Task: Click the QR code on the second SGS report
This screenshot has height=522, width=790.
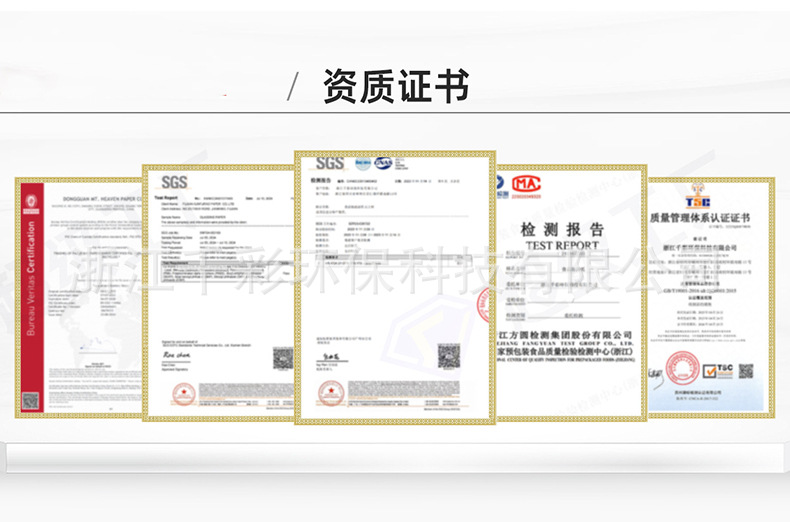Action: pyautogui.click(x=283, y=358)
